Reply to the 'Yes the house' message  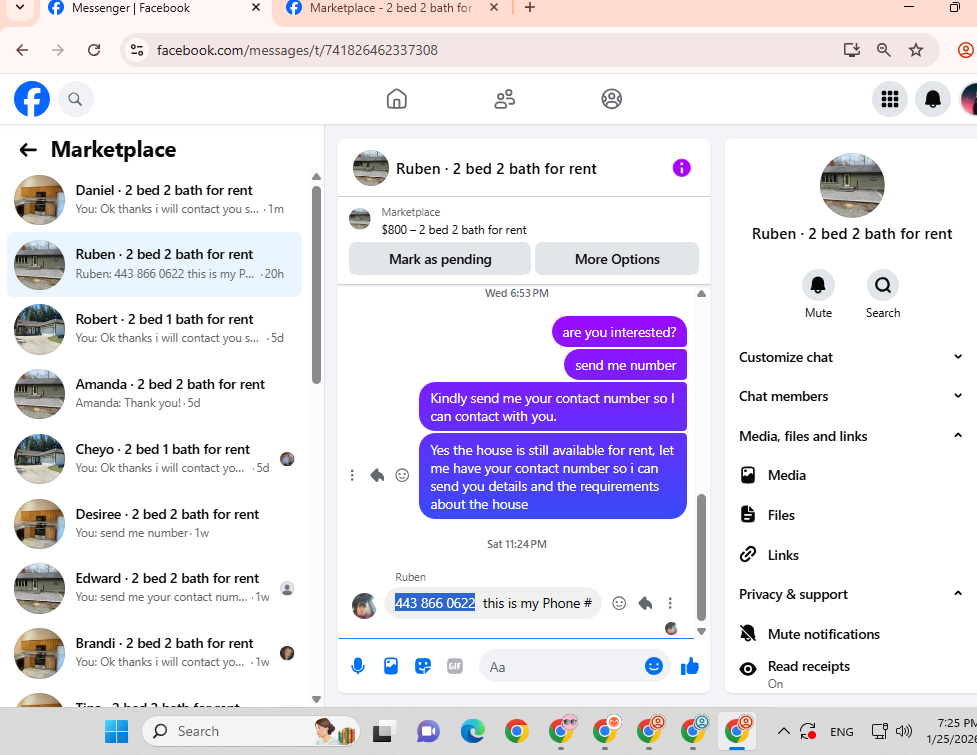click(377, 475)
